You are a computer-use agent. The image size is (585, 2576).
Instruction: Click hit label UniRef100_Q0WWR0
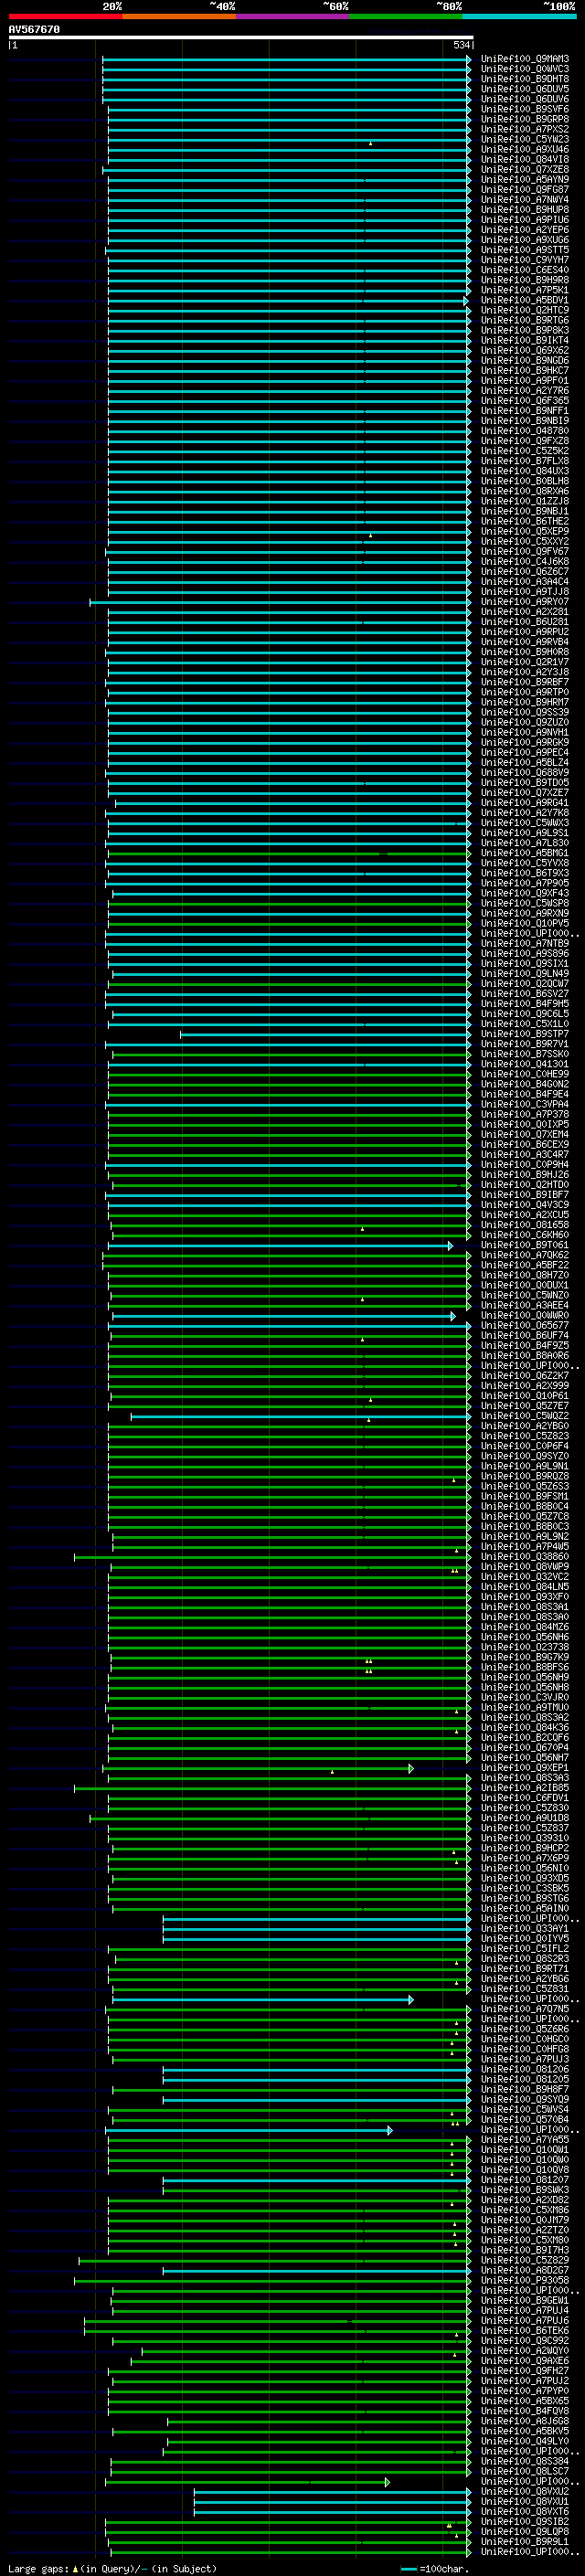click(525, 1316)
